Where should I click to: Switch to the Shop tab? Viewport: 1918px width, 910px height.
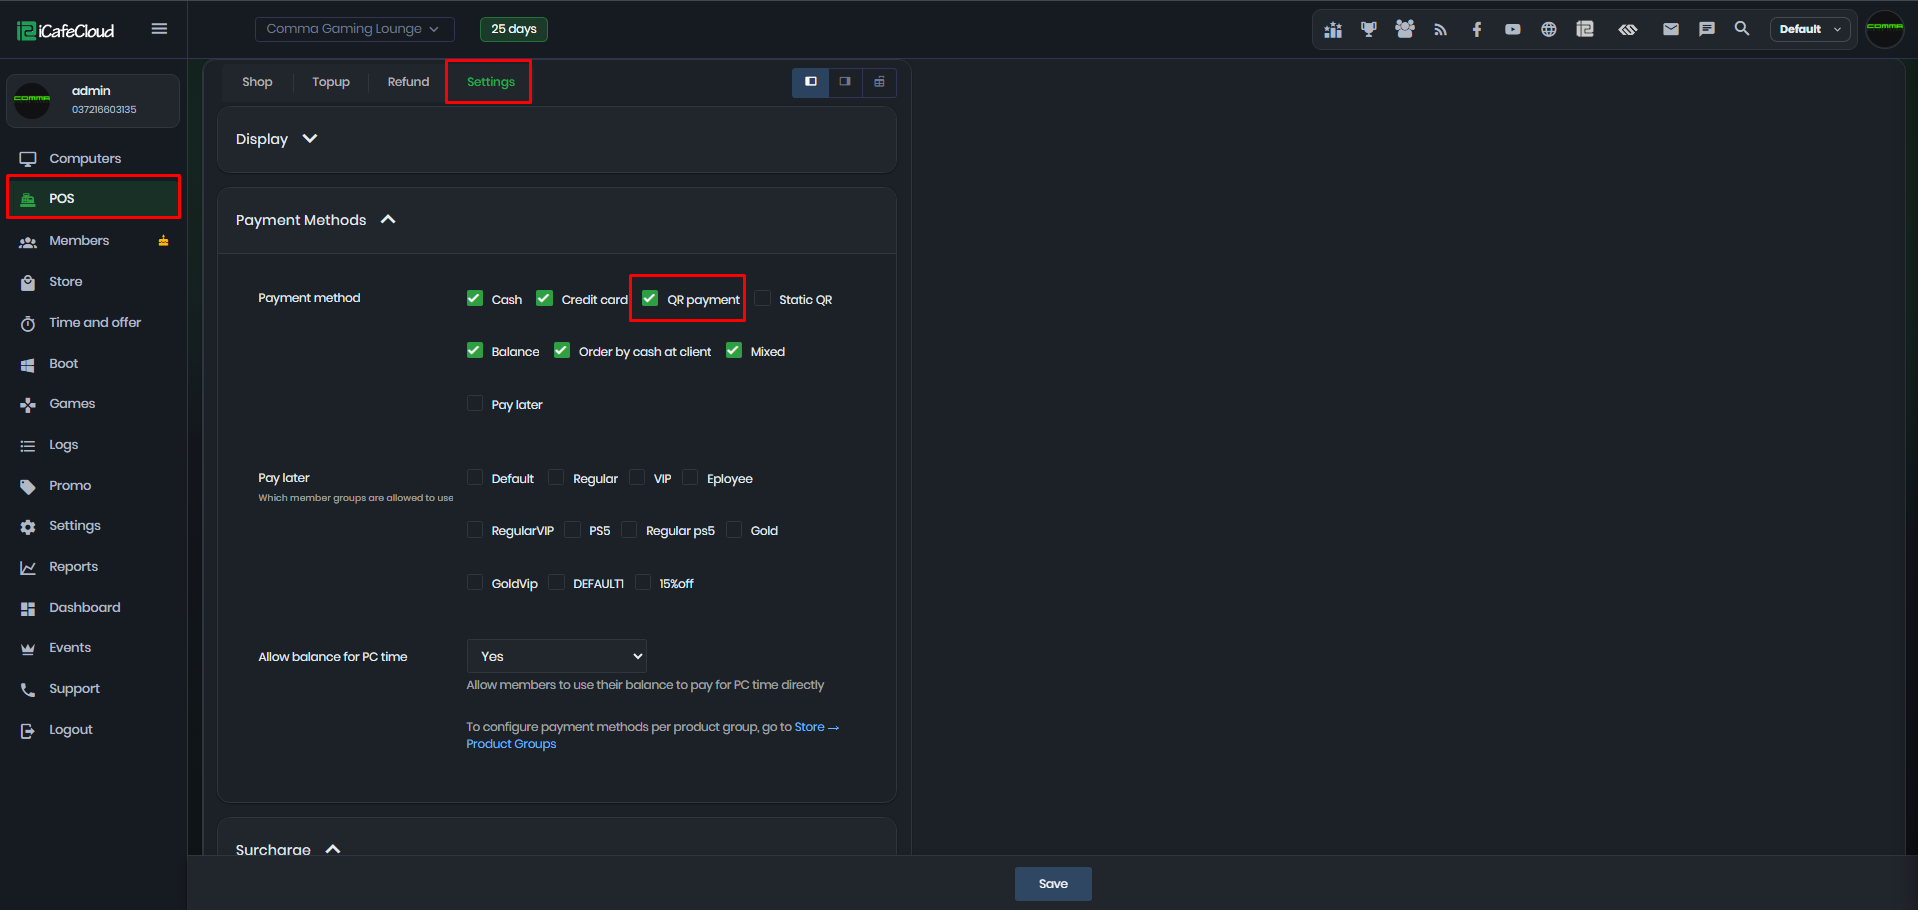[x=257, y=82]
